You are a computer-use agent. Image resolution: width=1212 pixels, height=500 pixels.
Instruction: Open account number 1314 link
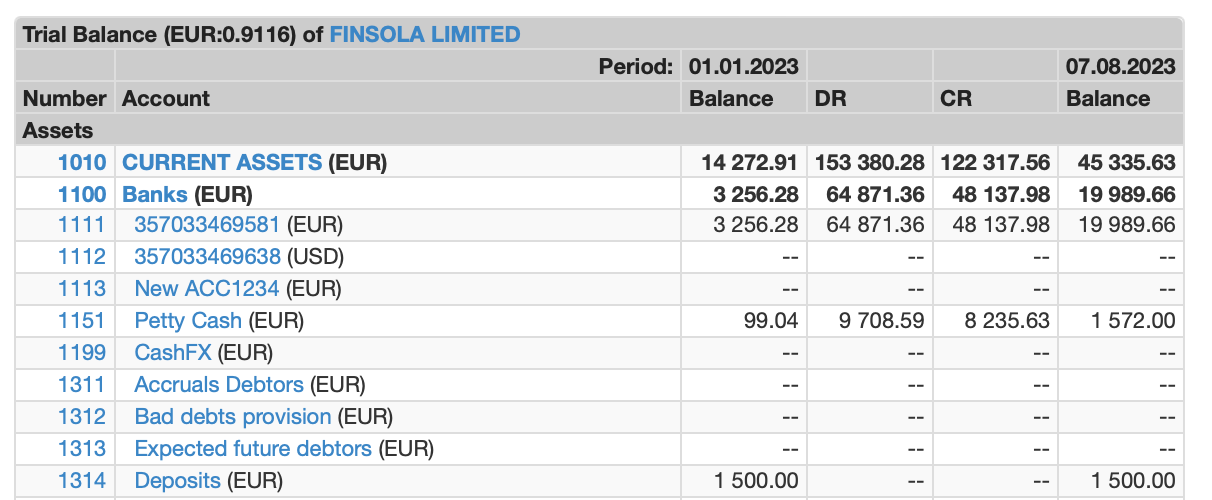[82, 481]
